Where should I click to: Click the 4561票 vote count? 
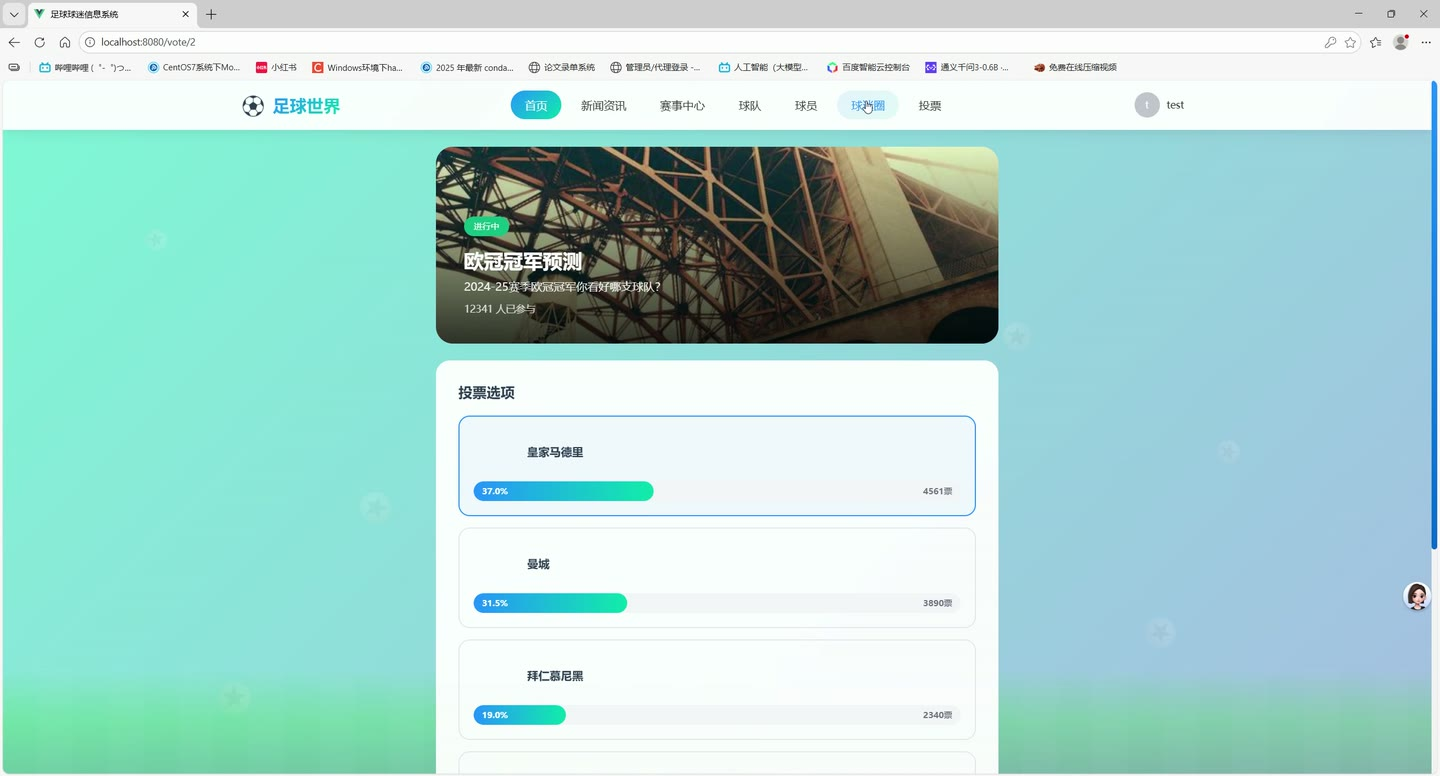(937, 491)
